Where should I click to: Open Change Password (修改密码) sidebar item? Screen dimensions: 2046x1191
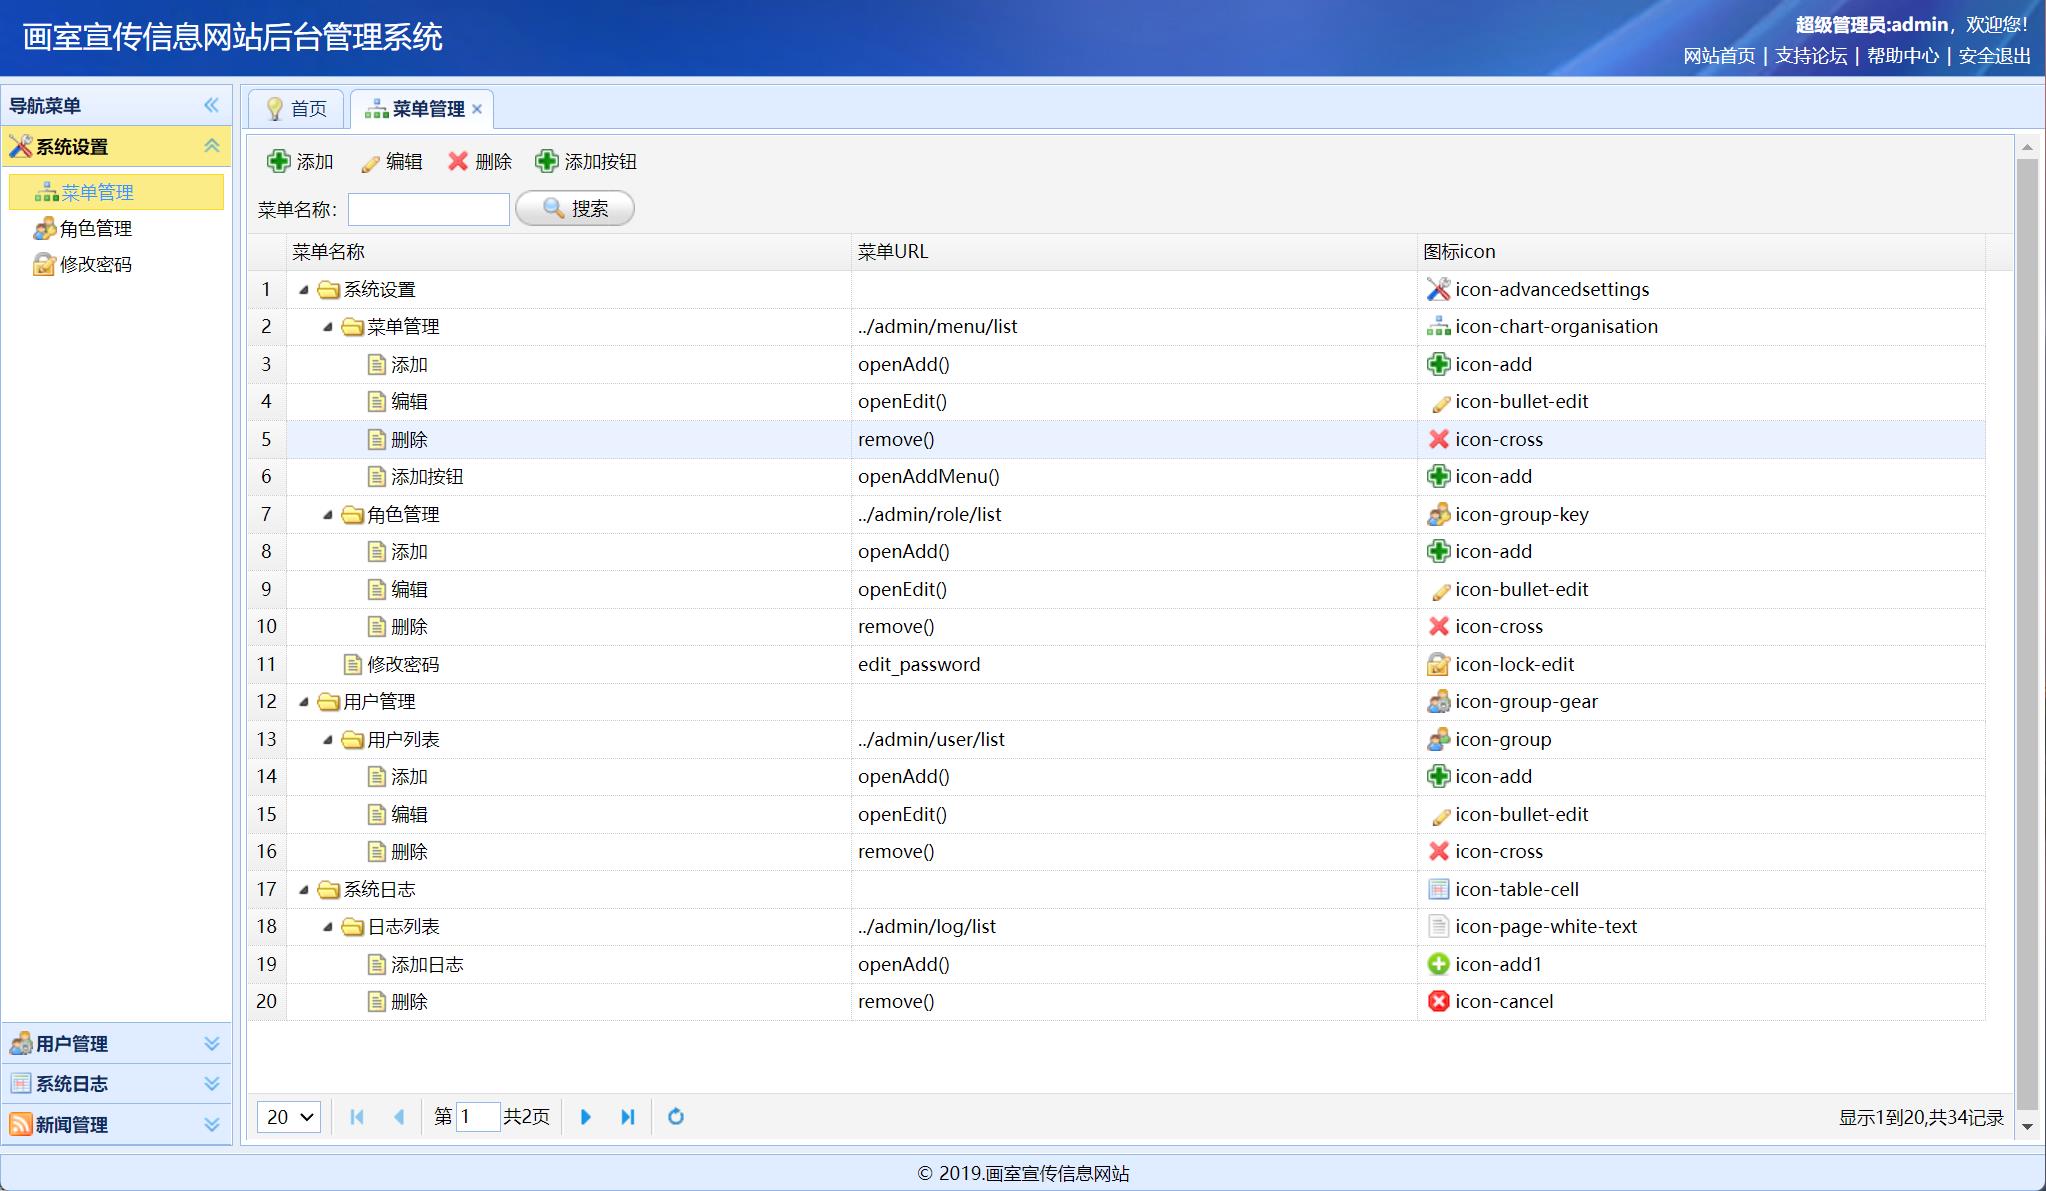pos(95,265)
